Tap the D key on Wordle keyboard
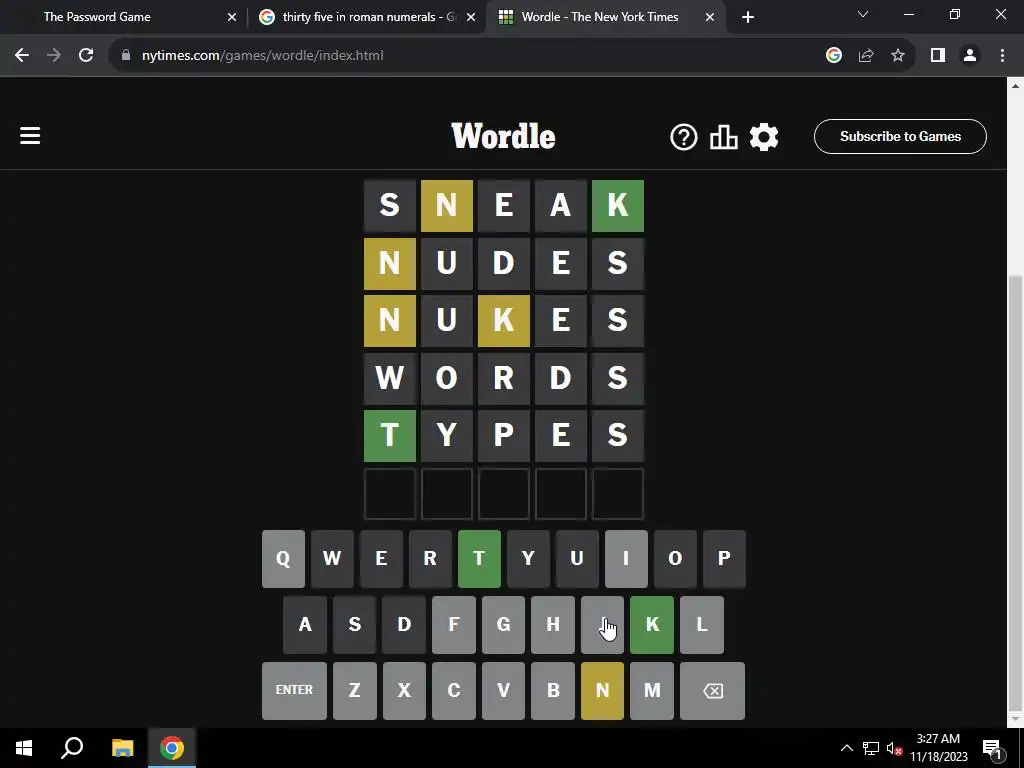The height and width of the screenshot is (768, 1024). click(404, 624)
